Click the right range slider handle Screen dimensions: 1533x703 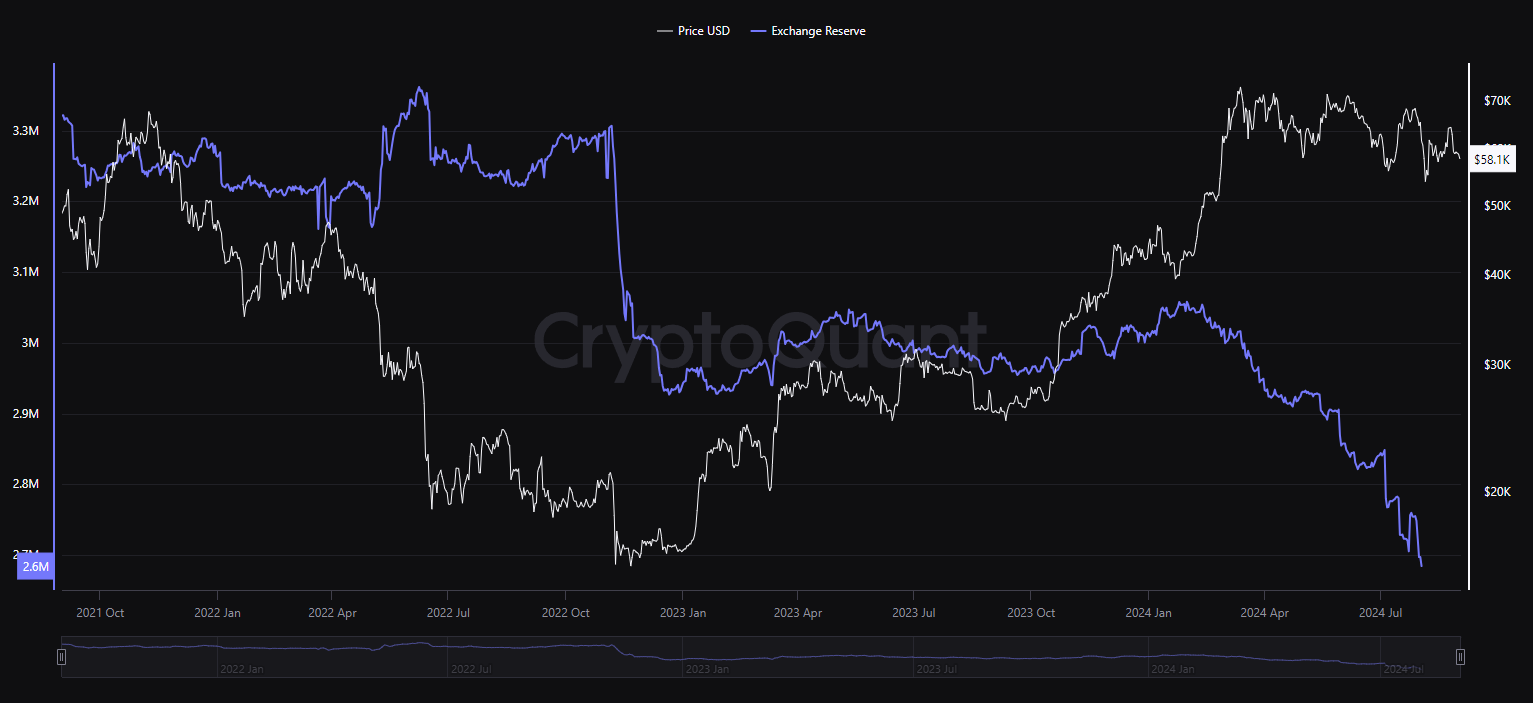pos(1460,657)
